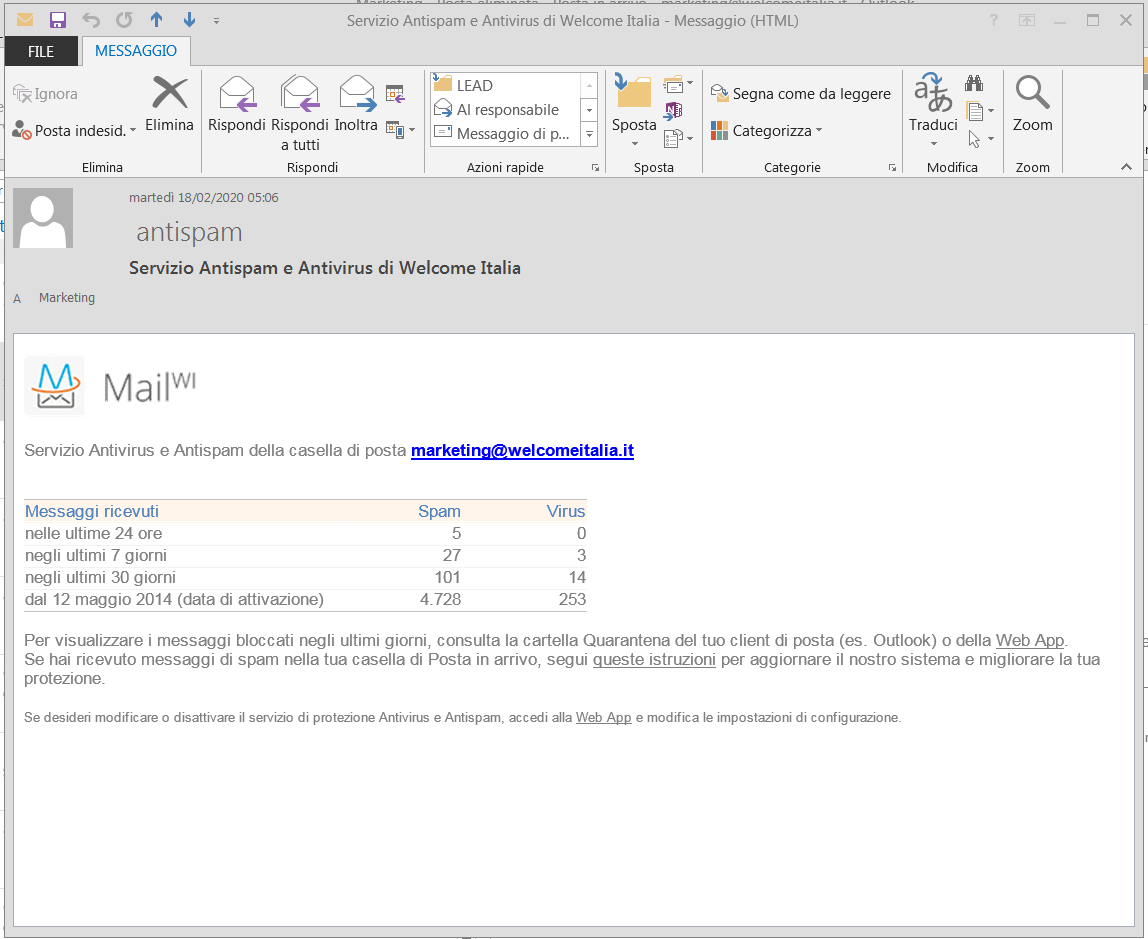Open the Traduci translate tool

click(x=933, y=108)
